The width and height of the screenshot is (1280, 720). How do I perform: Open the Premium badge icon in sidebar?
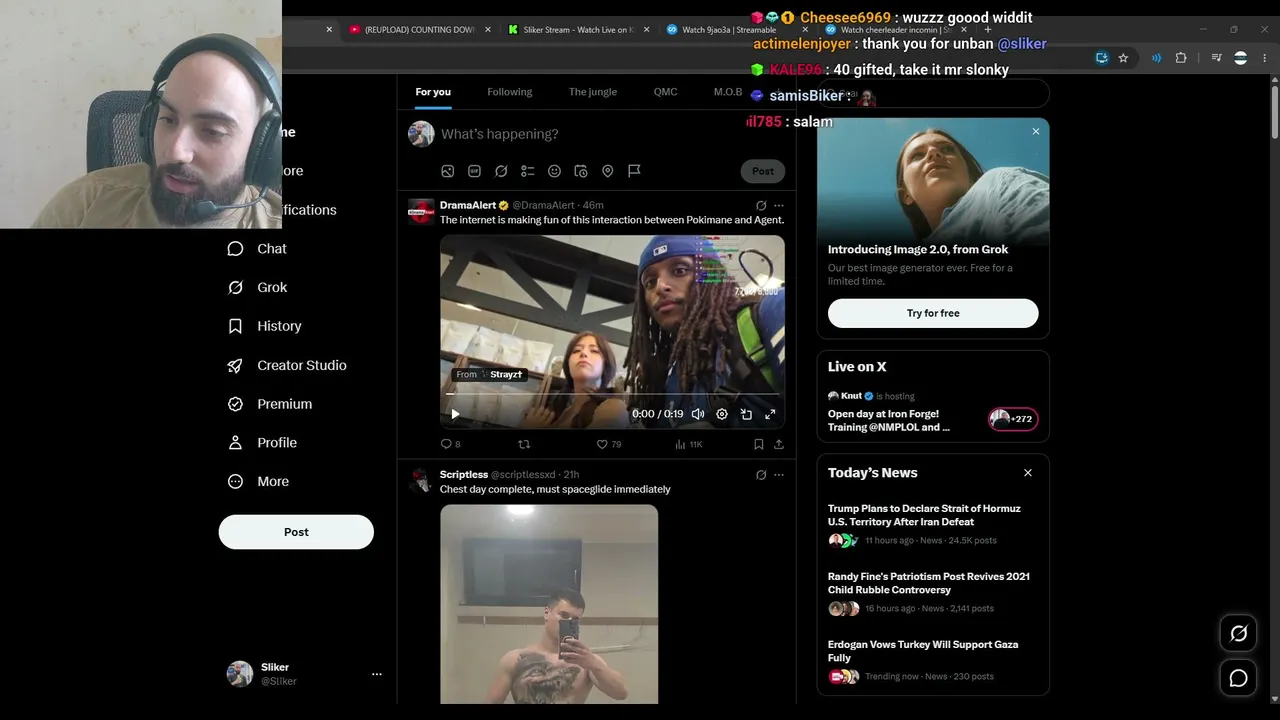coord(235,404)
